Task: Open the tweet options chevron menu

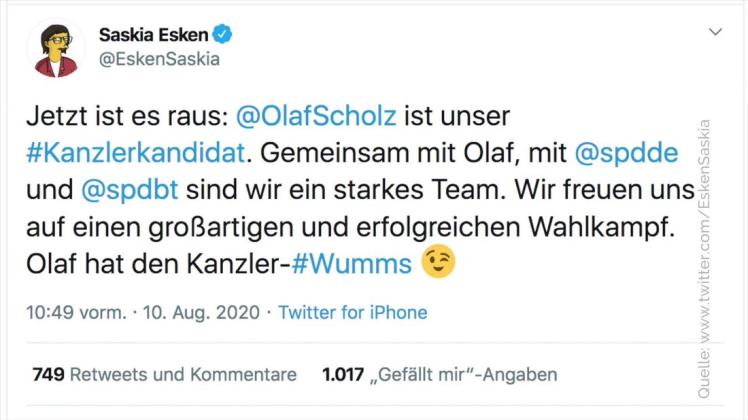Action: 714,32
